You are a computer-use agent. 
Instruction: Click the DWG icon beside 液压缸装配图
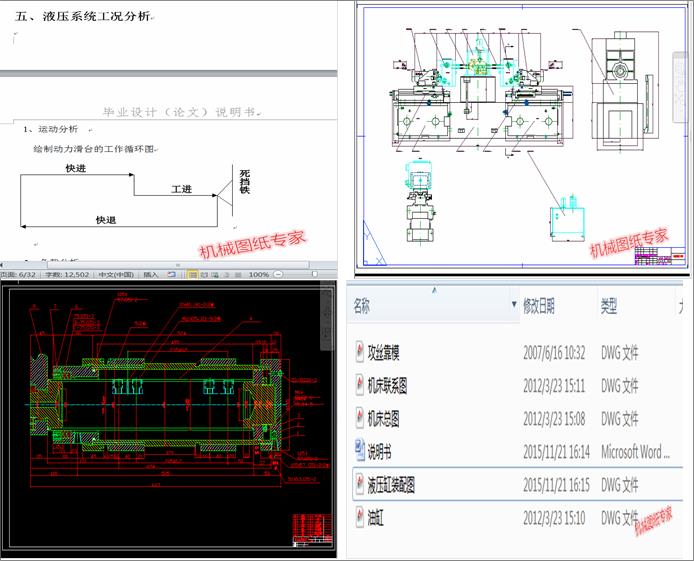359,484
